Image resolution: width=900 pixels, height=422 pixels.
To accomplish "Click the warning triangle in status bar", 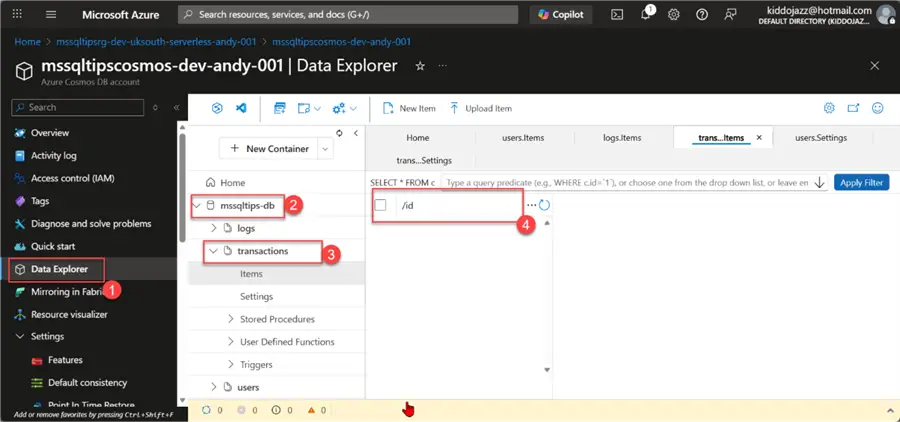I will (x=311, y=411).
